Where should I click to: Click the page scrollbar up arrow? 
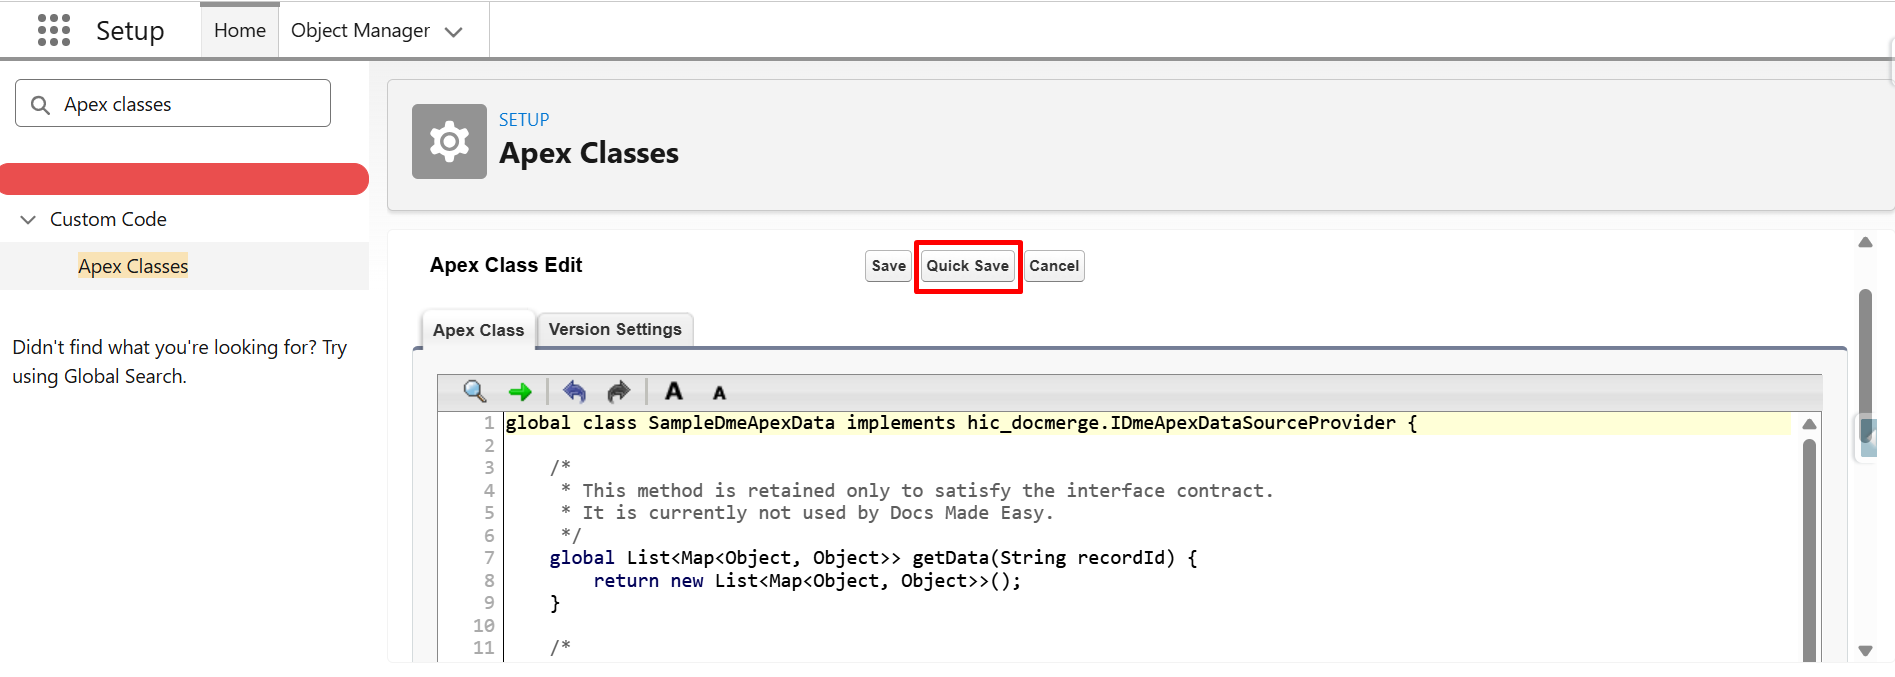coord(1865,242)
